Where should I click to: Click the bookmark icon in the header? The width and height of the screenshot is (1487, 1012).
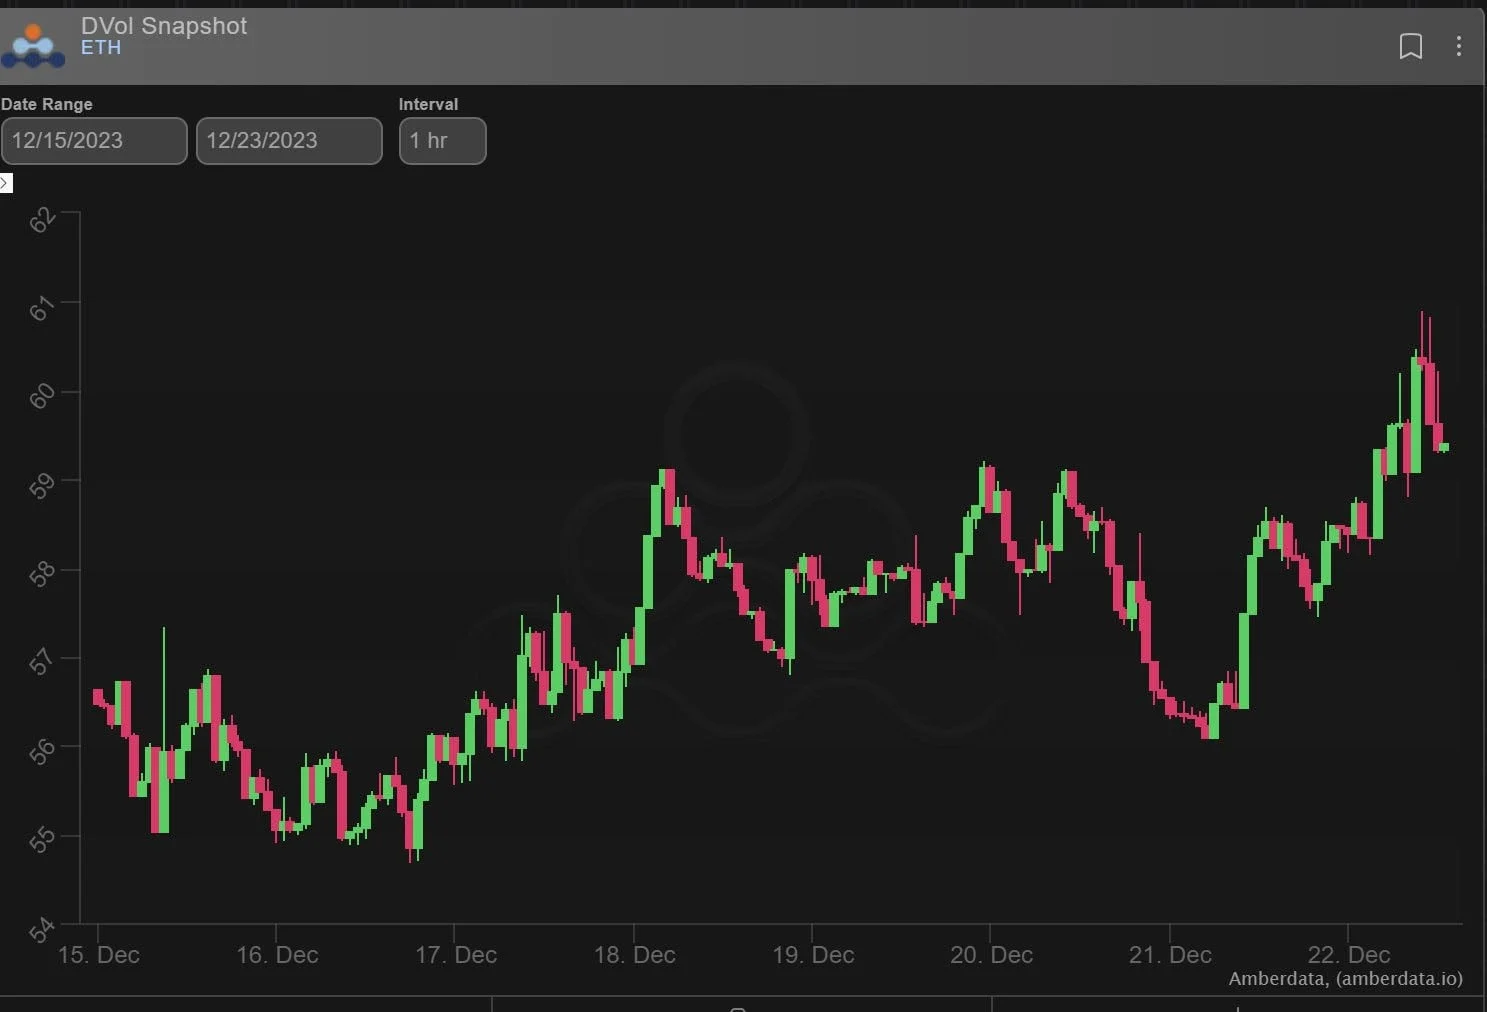coord(1410,46)
